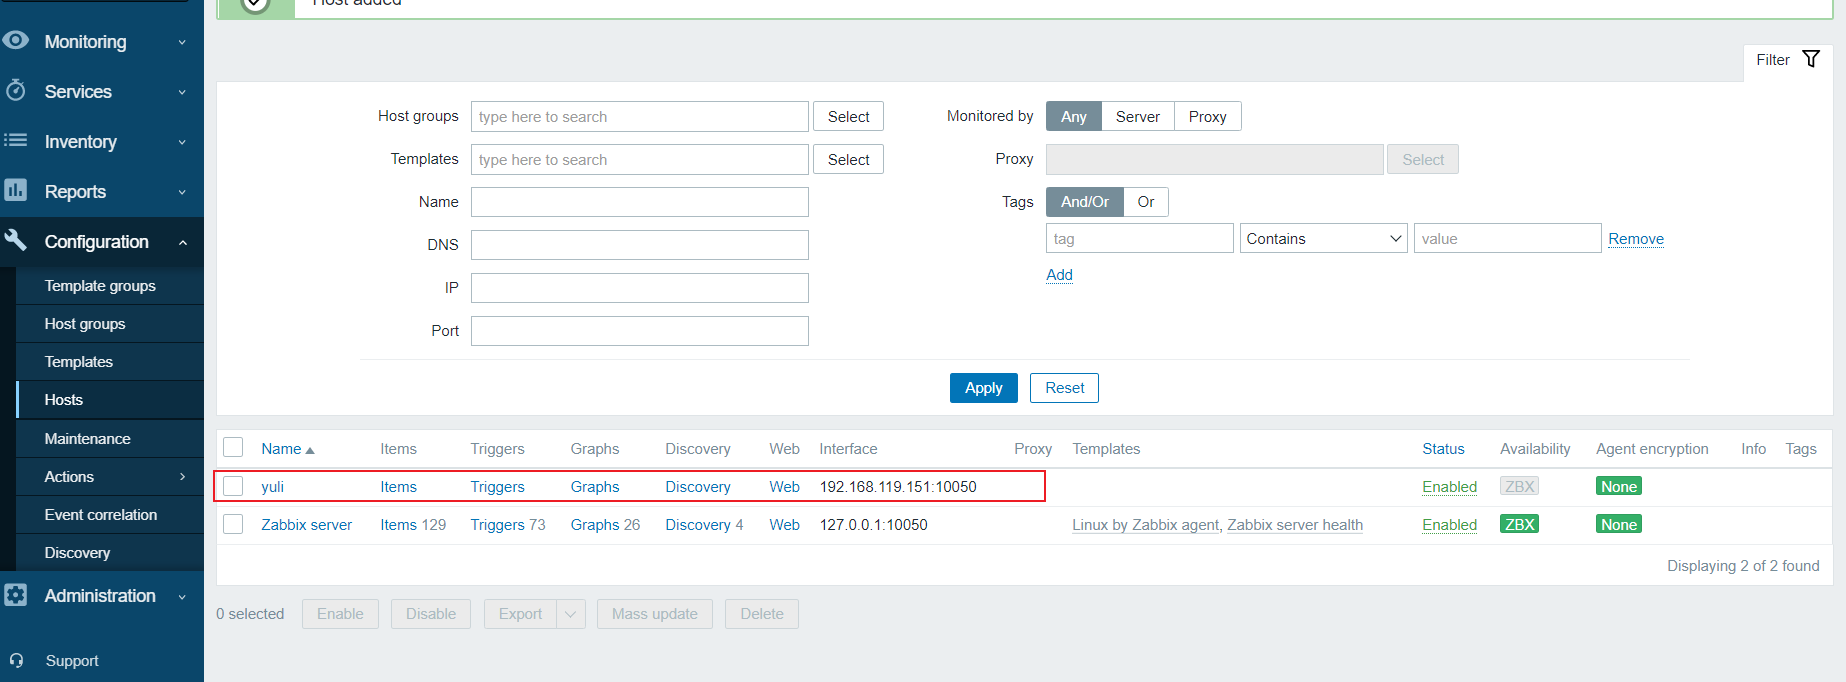This screenshot has width=1846, height=682.
Task: Click the Configuration wrench icon
Action: 15,240
